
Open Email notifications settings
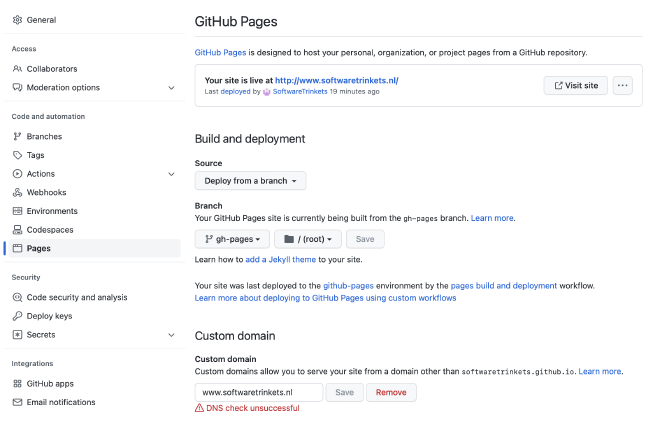60,402
